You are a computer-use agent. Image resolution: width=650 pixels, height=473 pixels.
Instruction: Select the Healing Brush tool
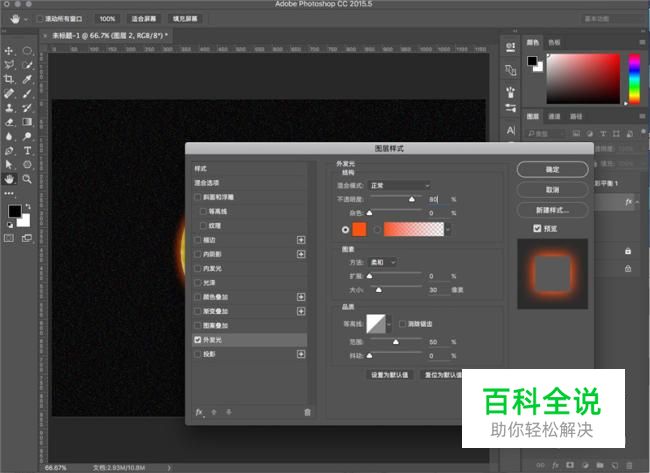tap(9, 94)
